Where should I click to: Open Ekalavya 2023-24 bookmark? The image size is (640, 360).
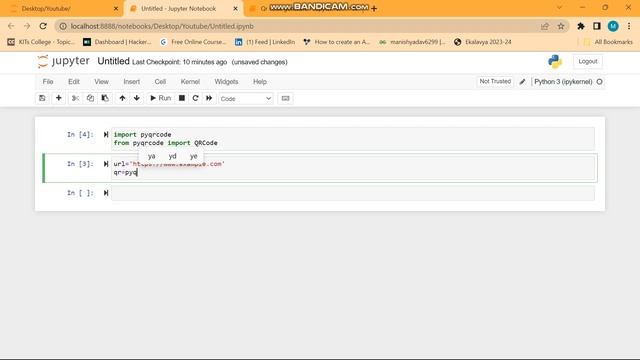(483, 42)
